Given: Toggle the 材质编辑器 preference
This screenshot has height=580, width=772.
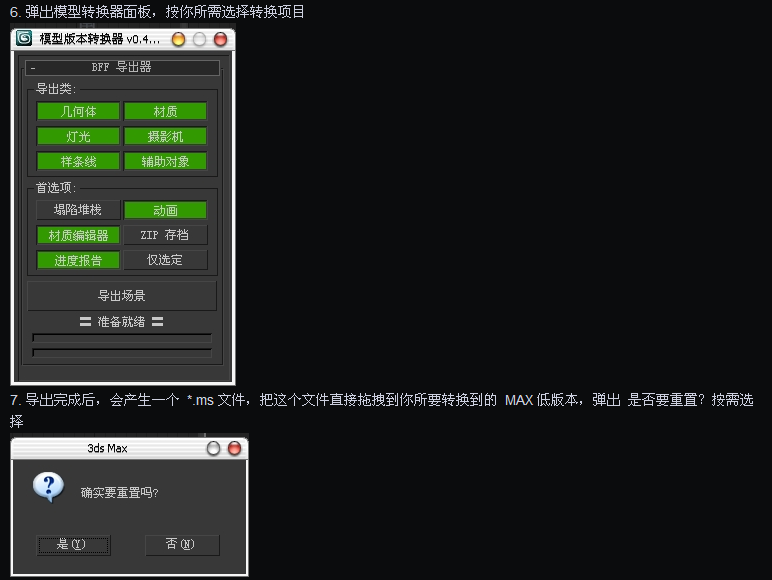Looking at the screenshot, I should point(78,235).
